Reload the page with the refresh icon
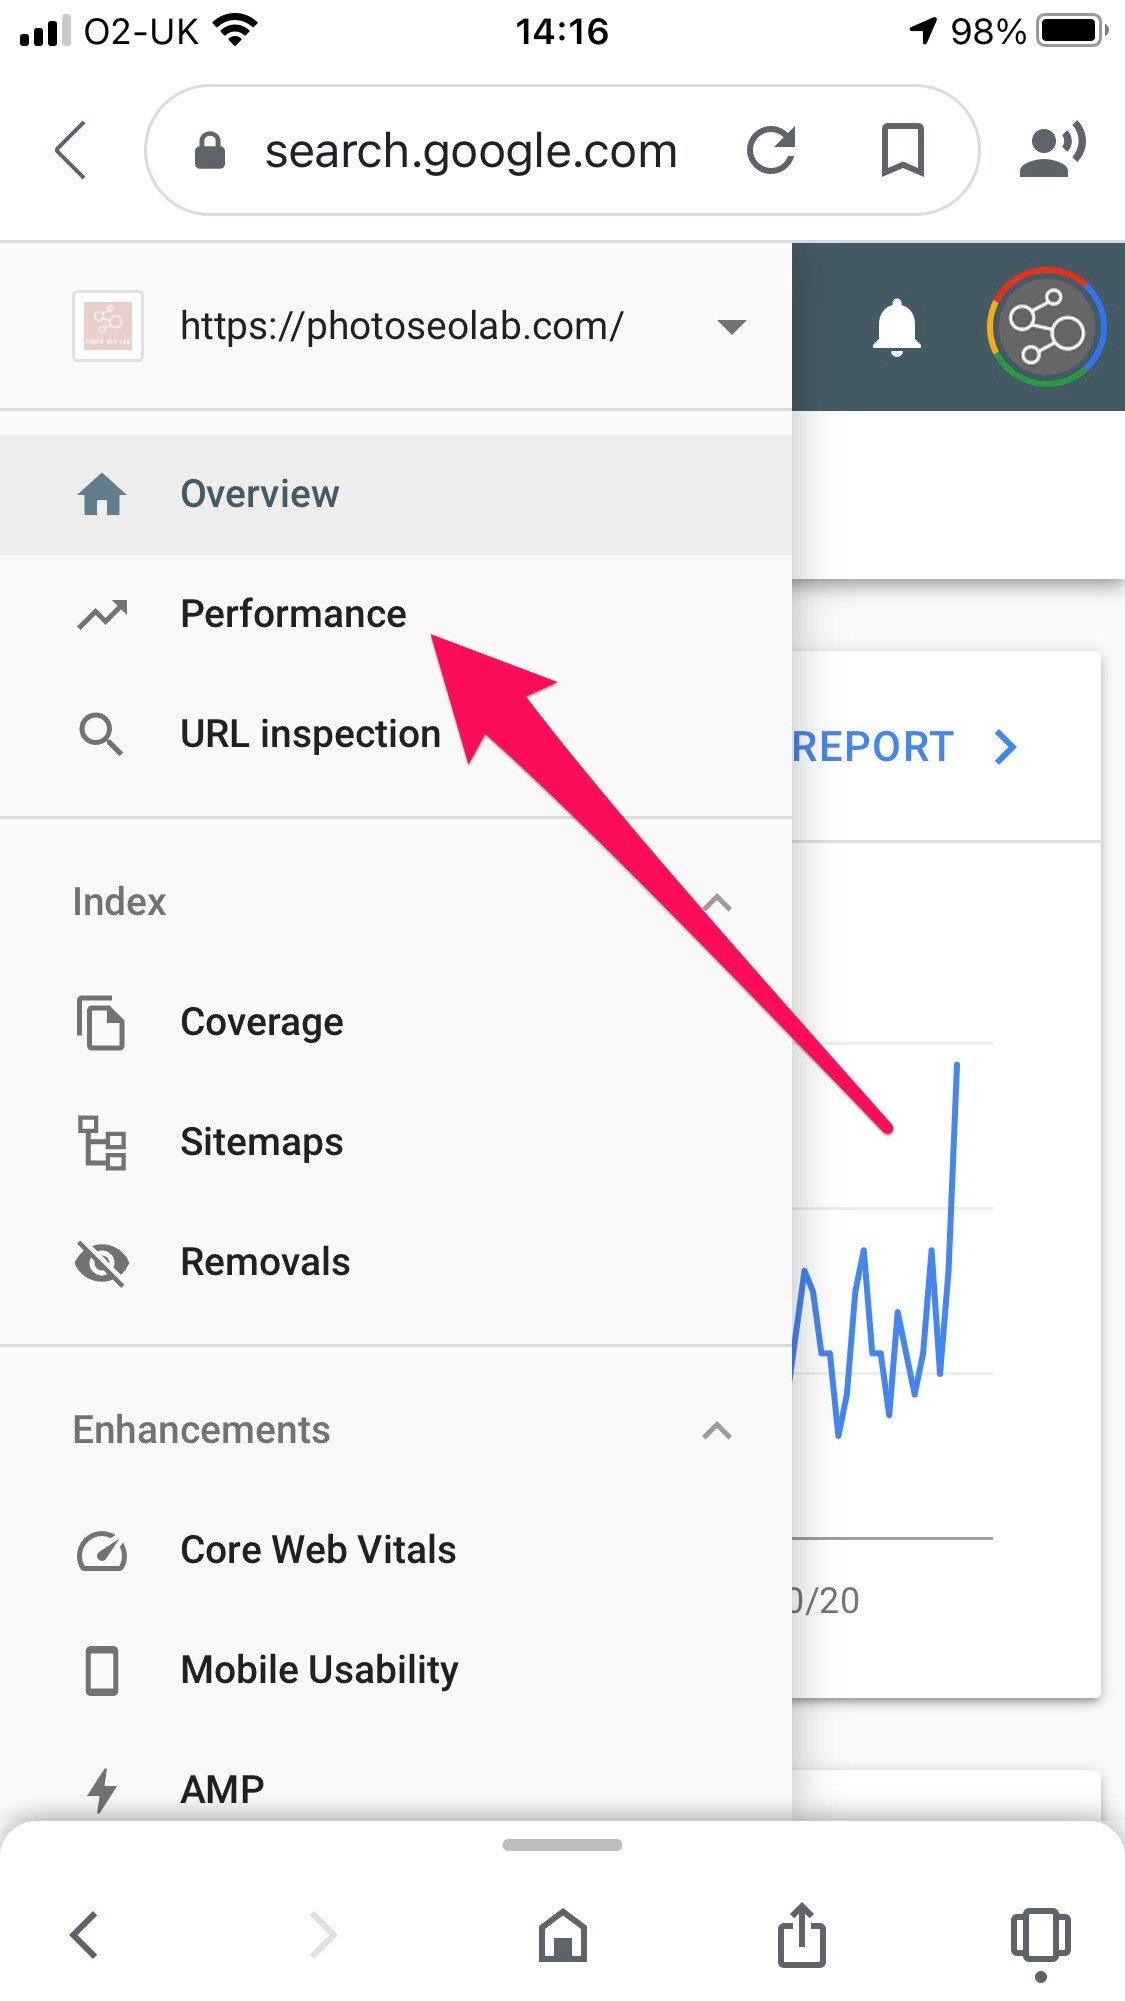 point(771,151)
